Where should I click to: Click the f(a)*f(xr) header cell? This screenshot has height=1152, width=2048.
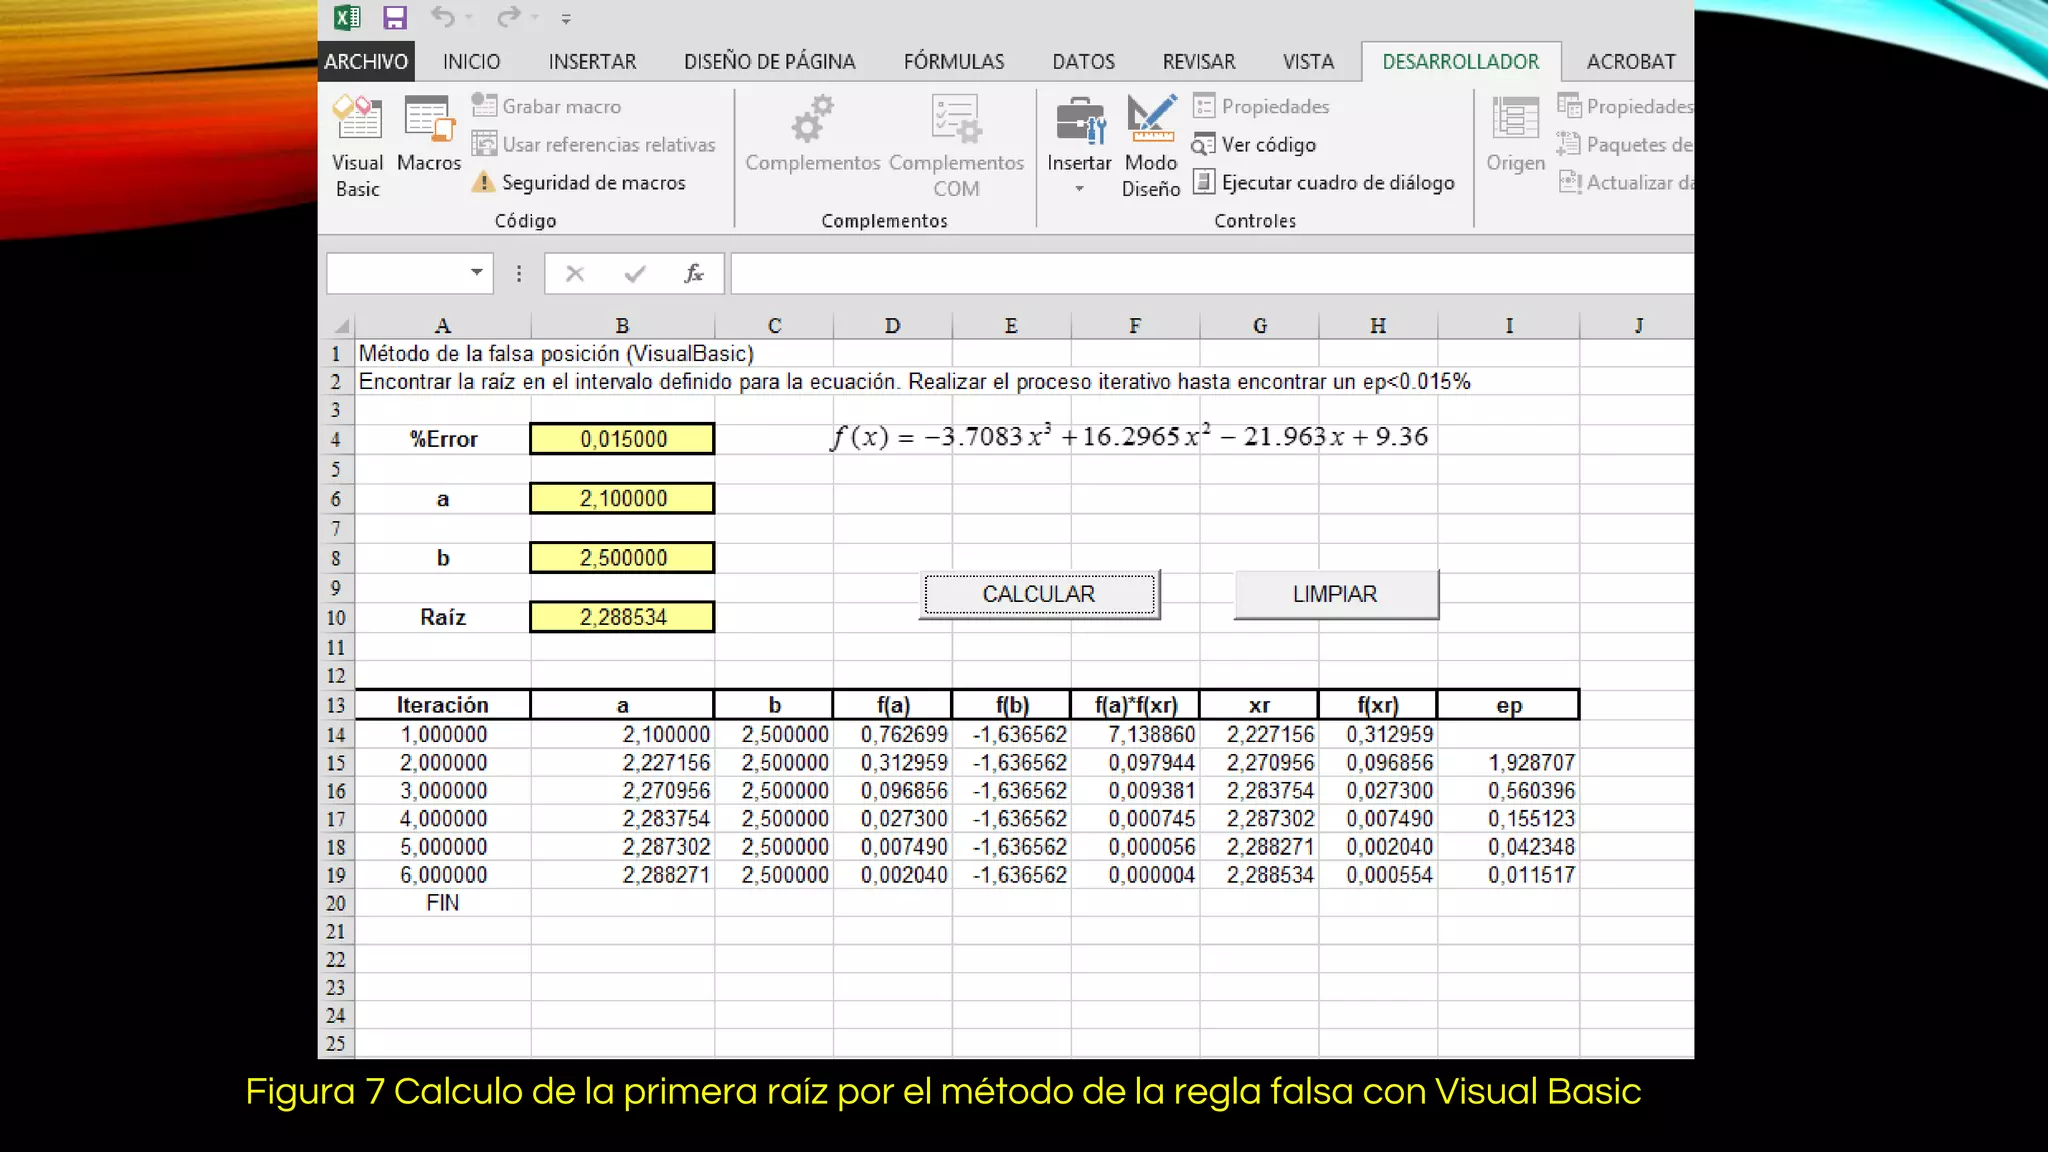pos(1135,705)
